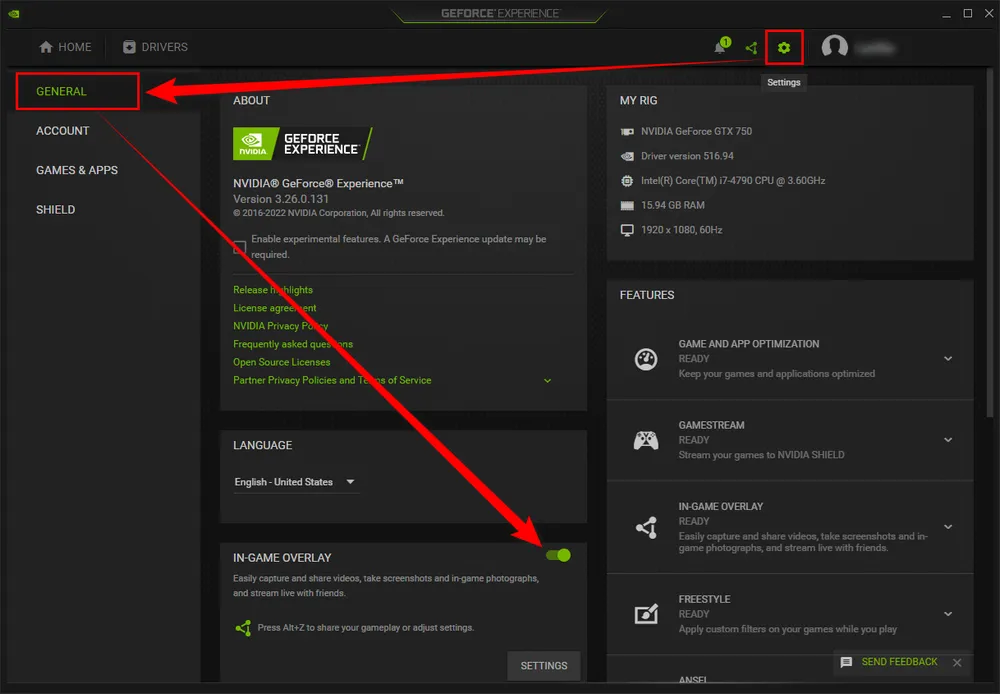Open License agreement link
The height and width of the screenshot is (694, 1000).
pyautogui.click(x=274, y=308)
